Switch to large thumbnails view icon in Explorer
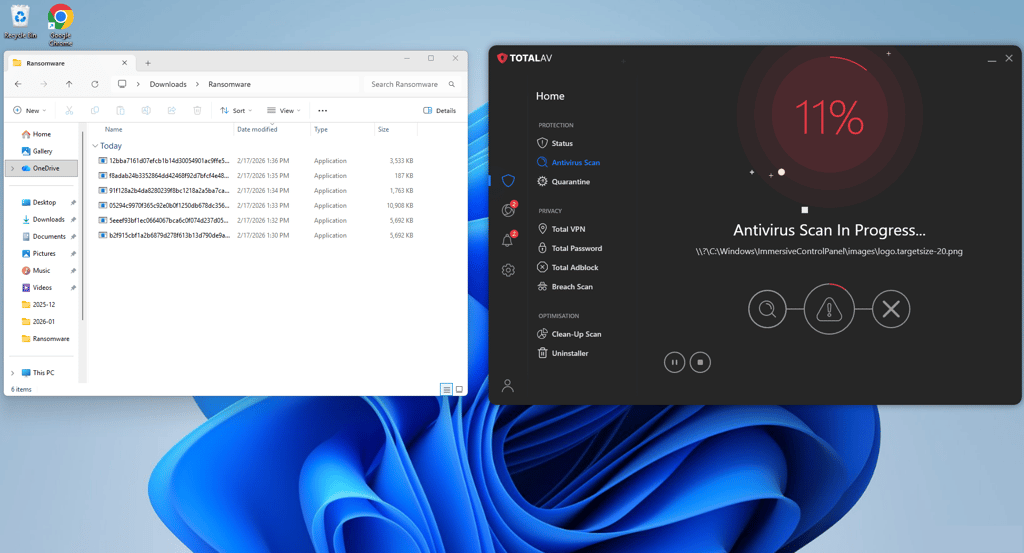The height and width of the screenshot is (553, 1024). coord(459,389)
